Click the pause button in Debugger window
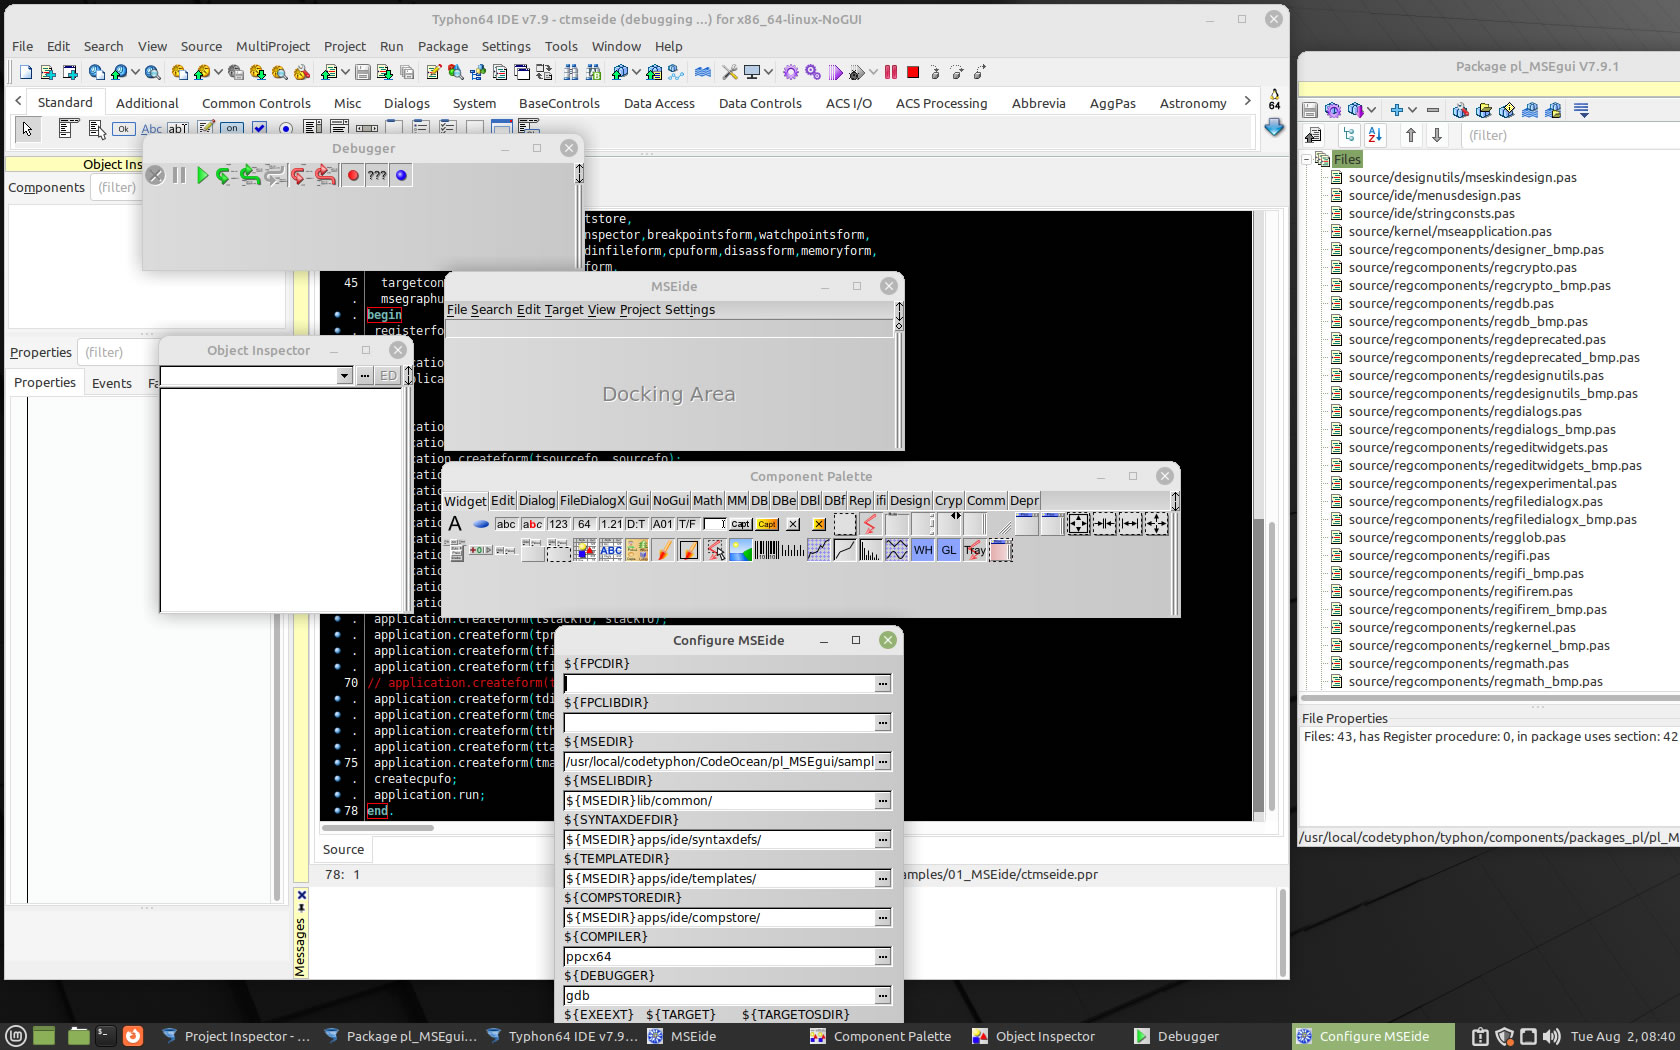This screenshot has width=1680, height=1050. (179, 175)
